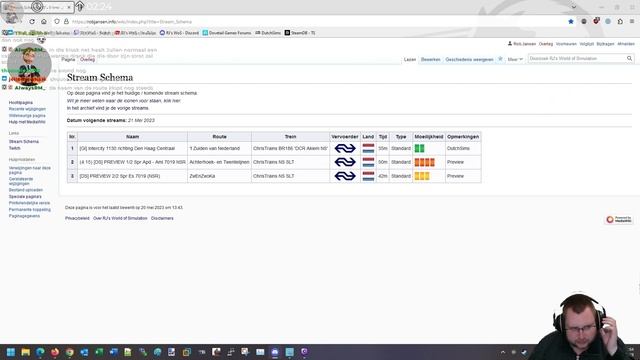Viewport: 640px width, 360px height.
Task: Open Over RJ's World of Simulation link
Action: click(120, 218)
